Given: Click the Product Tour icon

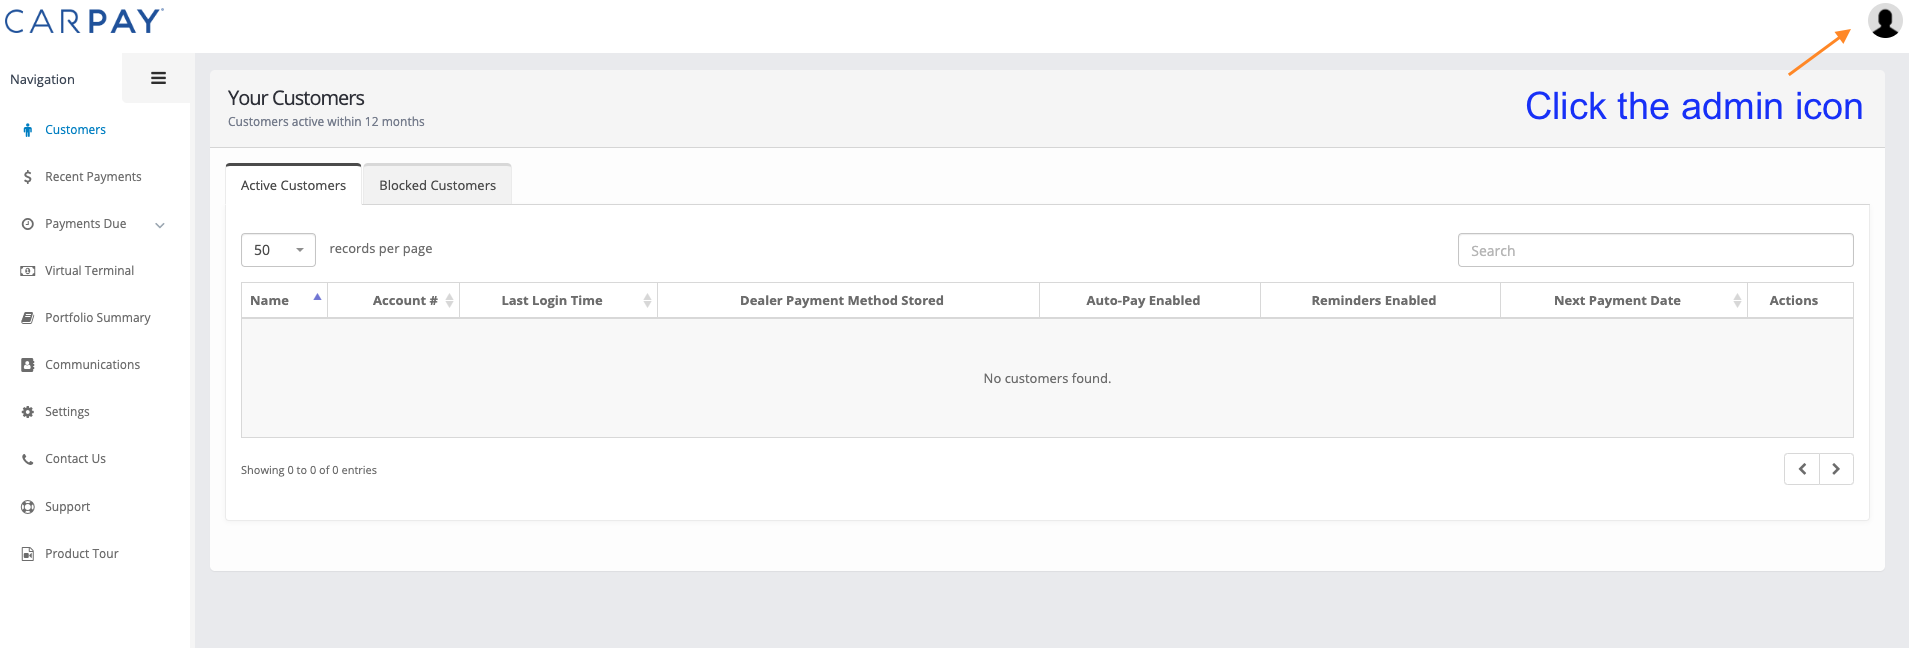Looking at the screenshot, I should point(28,554).
